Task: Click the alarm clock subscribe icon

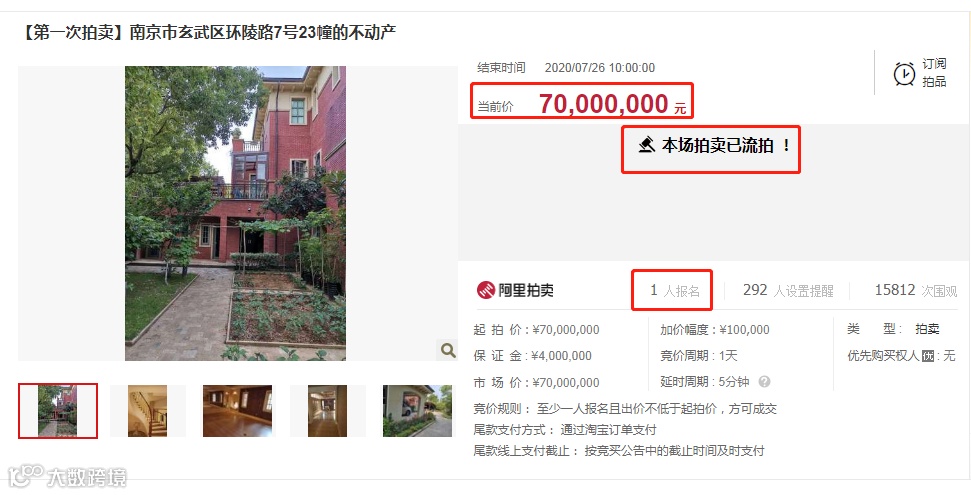Action: click(904, 73)
